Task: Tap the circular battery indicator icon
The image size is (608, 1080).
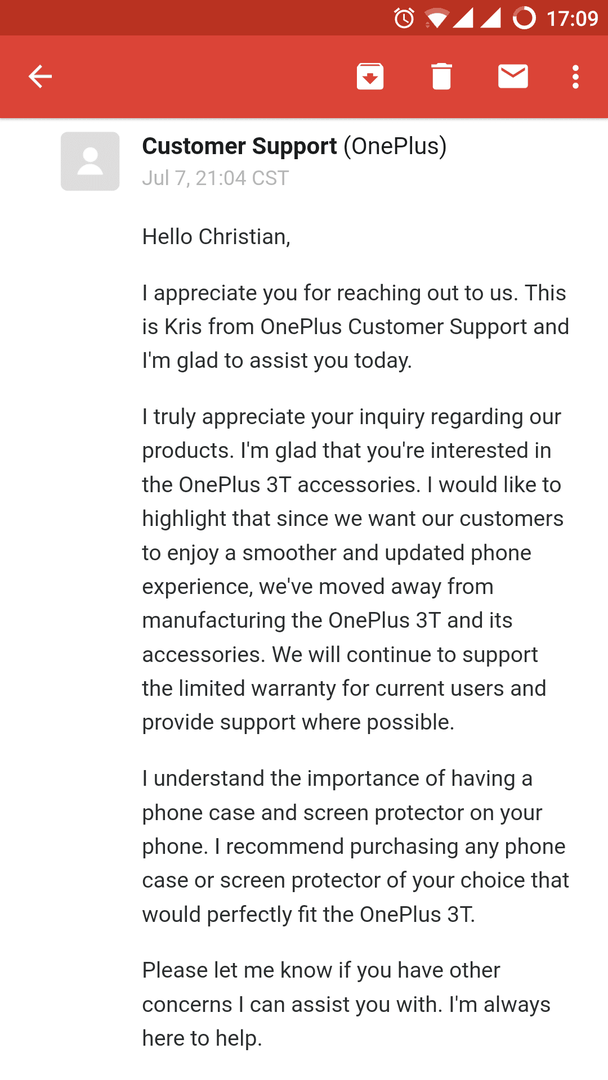Action: coord(524,18)
